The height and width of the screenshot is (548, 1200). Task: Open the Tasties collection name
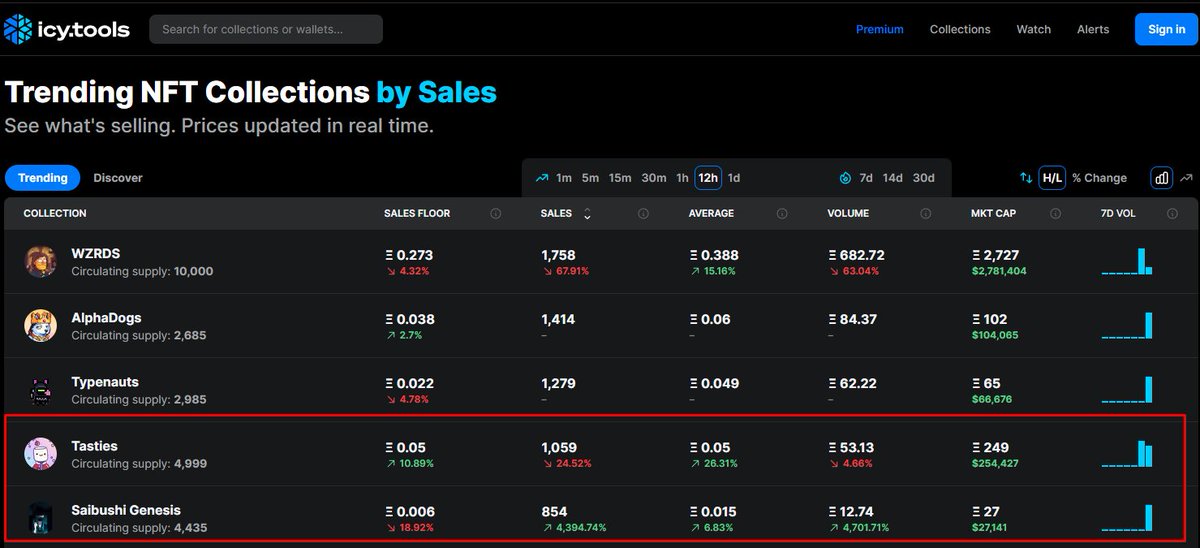(94, 446)
